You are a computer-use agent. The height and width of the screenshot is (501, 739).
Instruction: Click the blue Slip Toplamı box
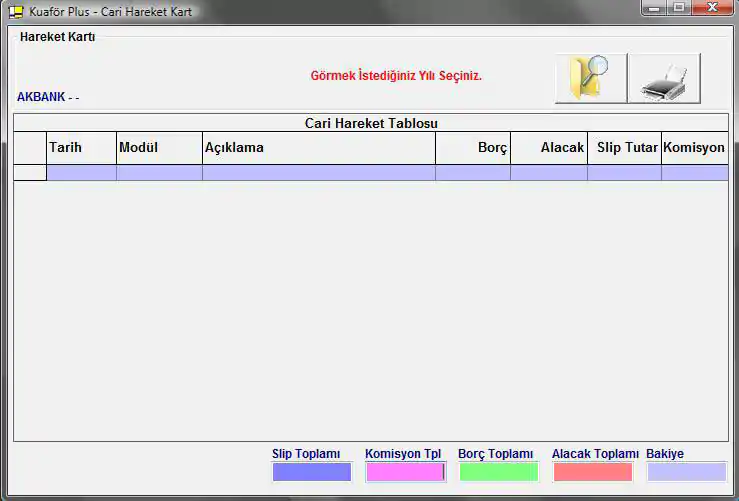pos(312,472)
